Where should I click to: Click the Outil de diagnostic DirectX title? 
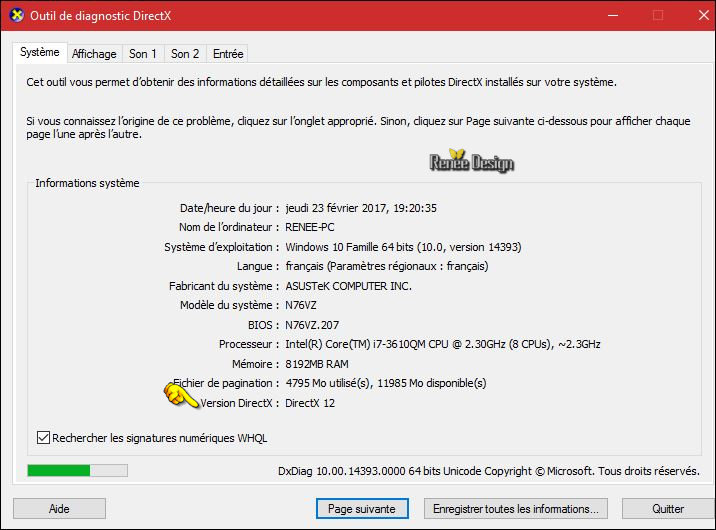(x=100, y=16)
